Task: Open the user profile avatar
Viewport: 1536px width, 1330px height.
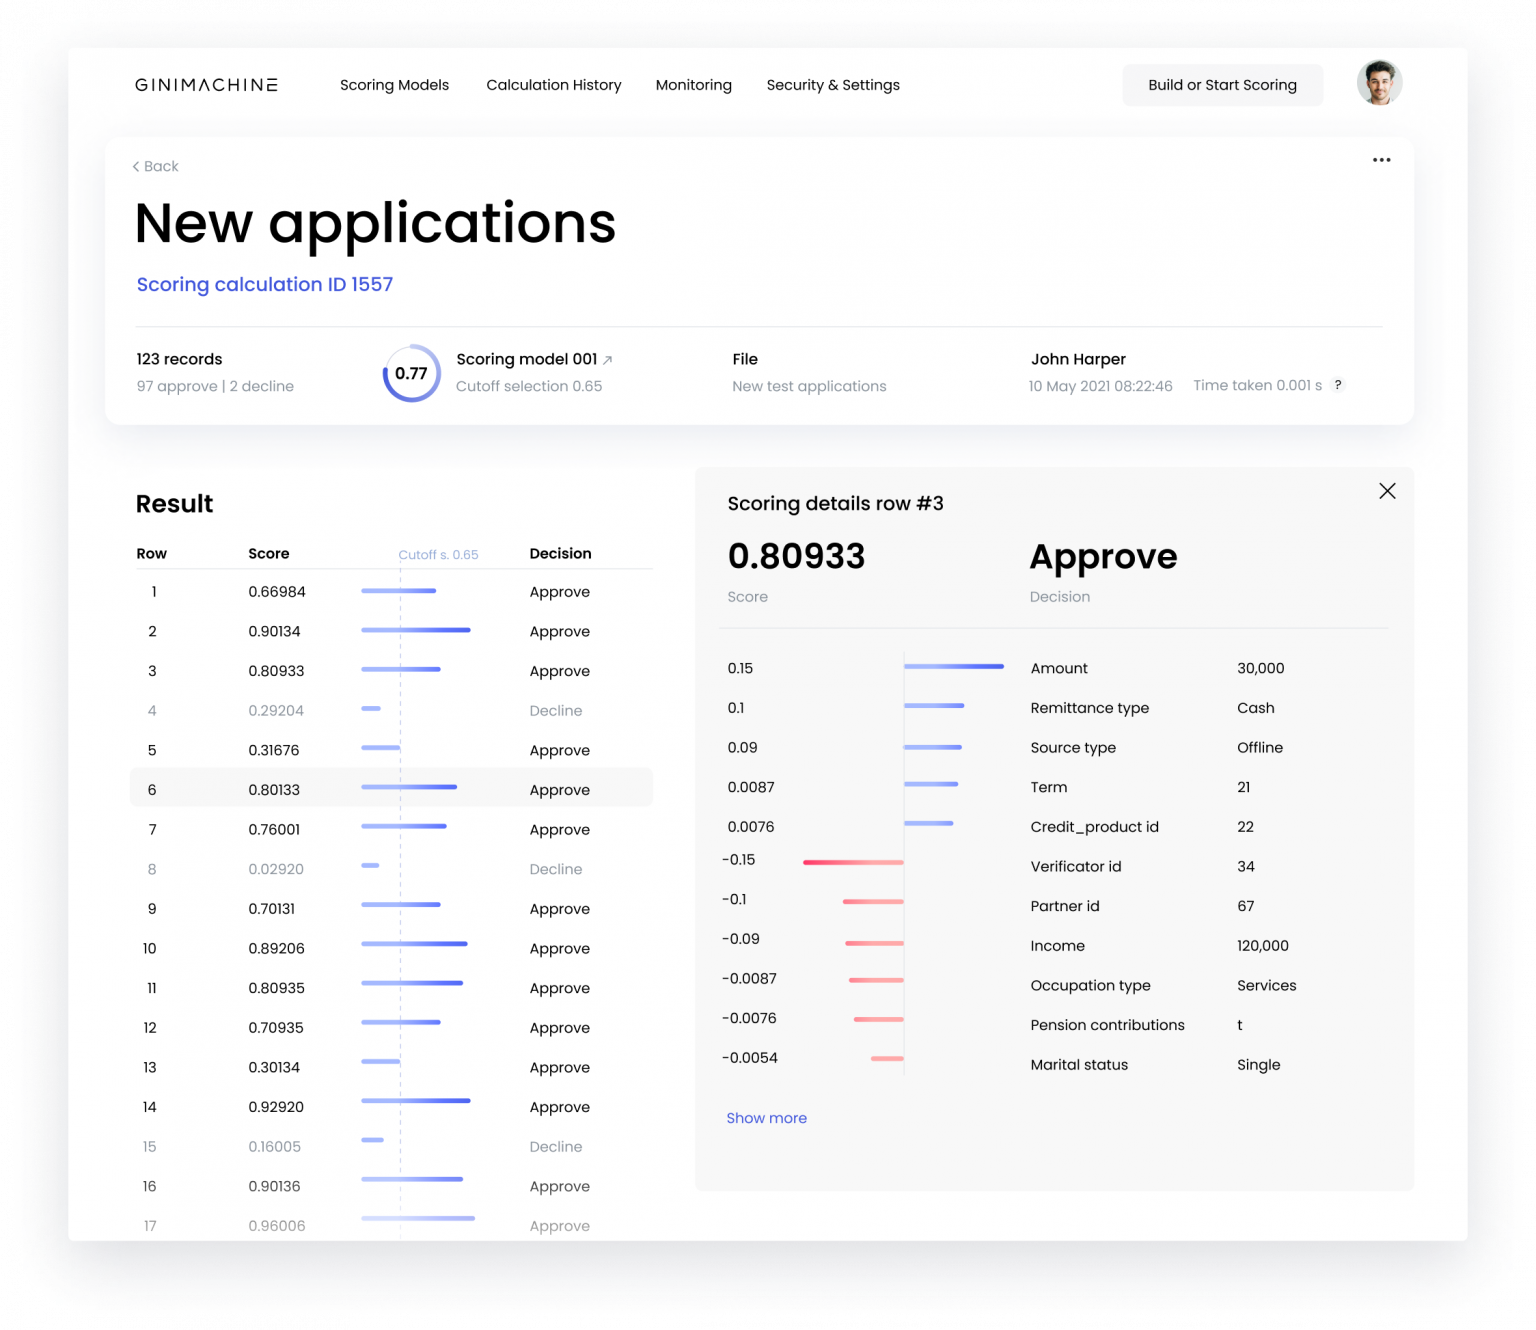Action: click(1379, 83)
